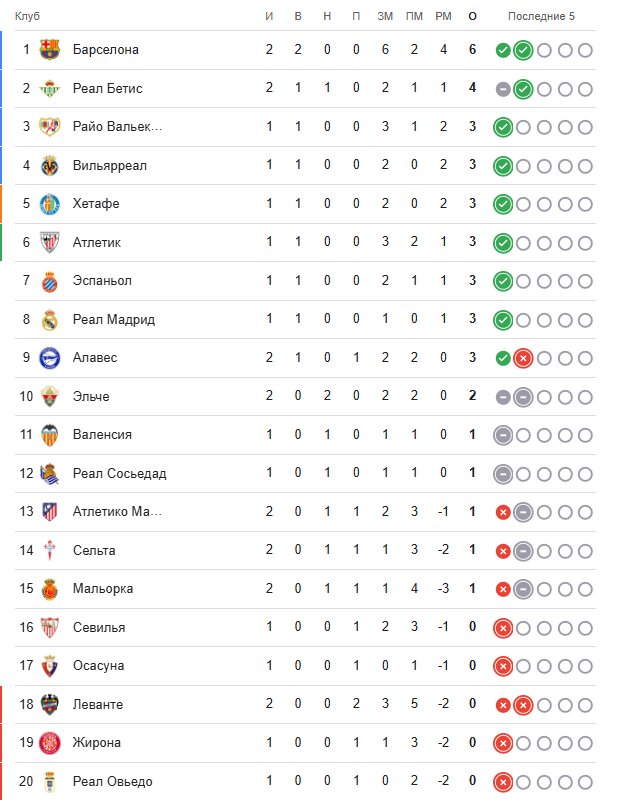This screenshot has width=617, height=812.
Task: Click the Последние 5 column header
Action: pos(541,17)
